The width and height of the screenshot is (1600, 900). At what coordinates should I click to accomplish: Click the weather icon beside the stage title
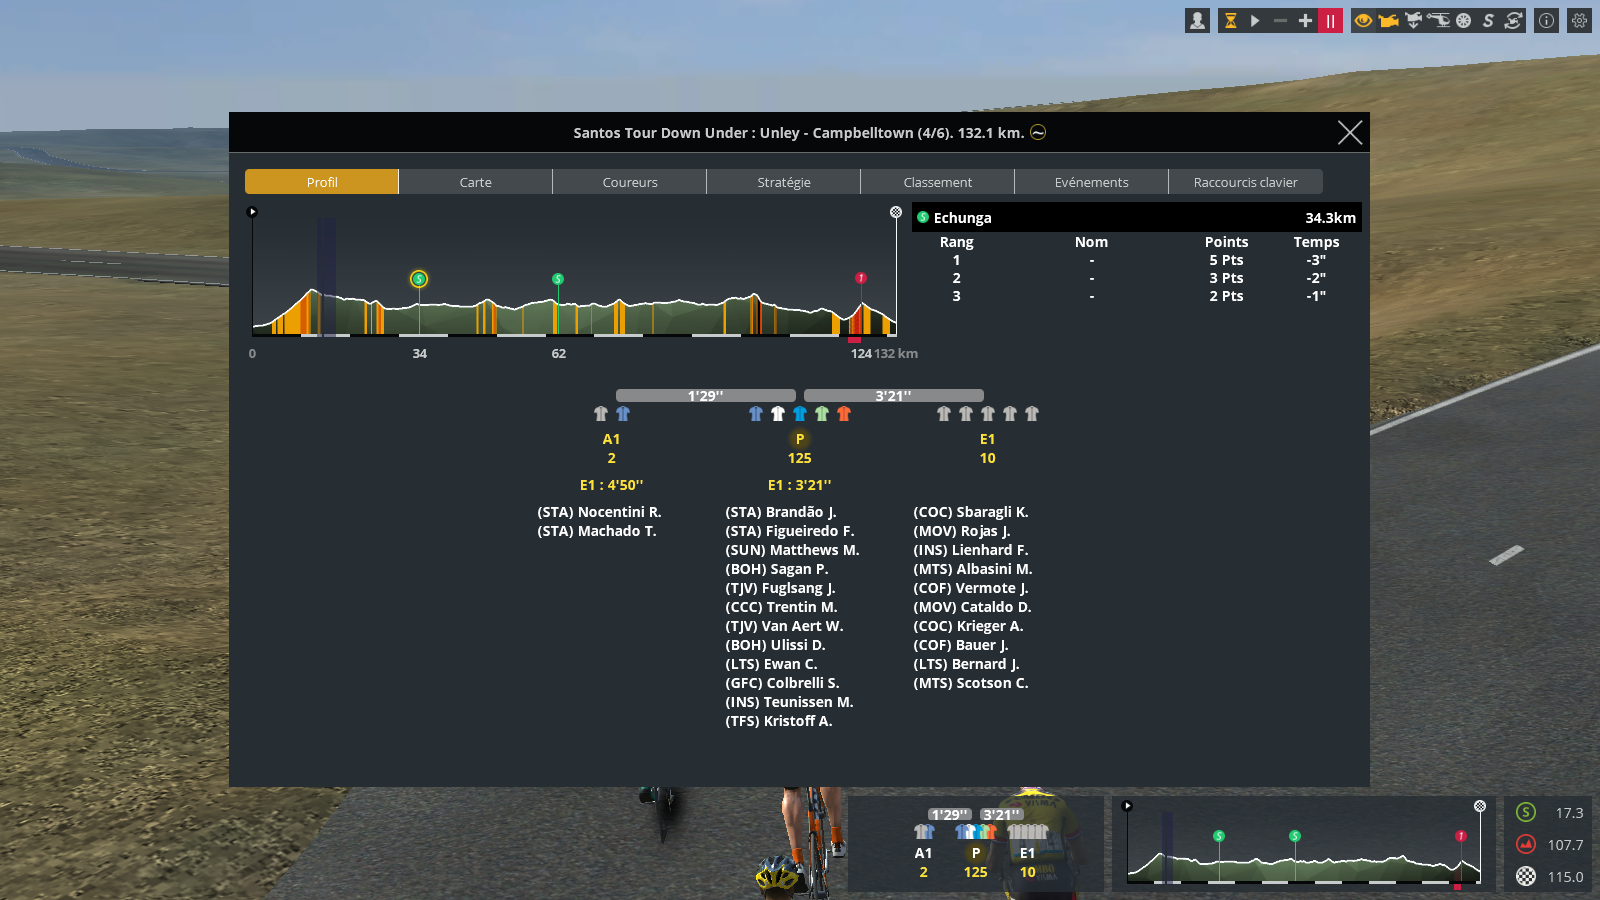1038,132
